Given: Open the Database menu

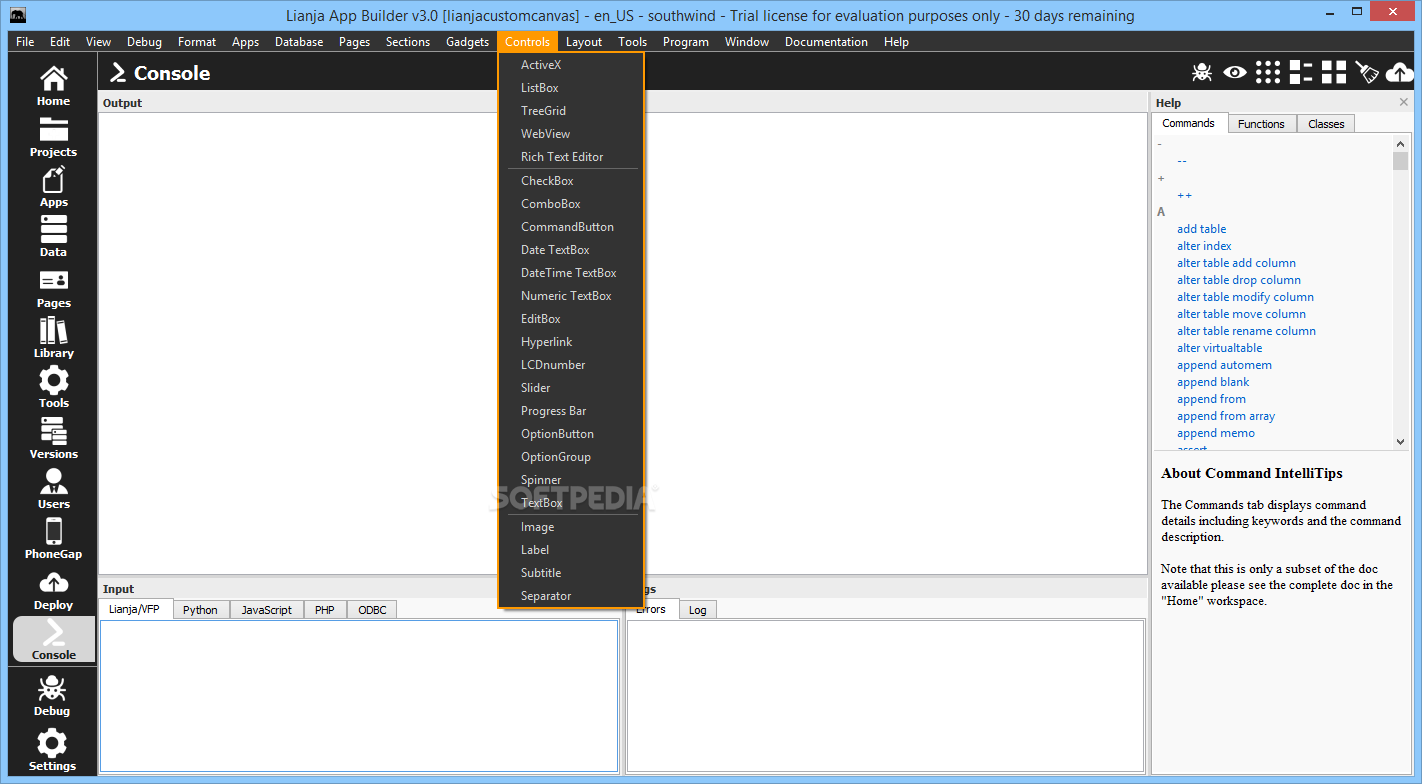Looking at the screenshot, I should click(x=299, y=42).
